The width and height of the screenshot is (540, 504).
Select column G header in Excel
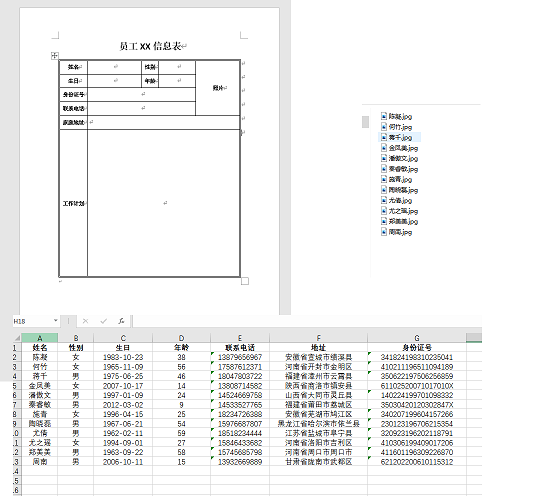click(x=417, y=338)
